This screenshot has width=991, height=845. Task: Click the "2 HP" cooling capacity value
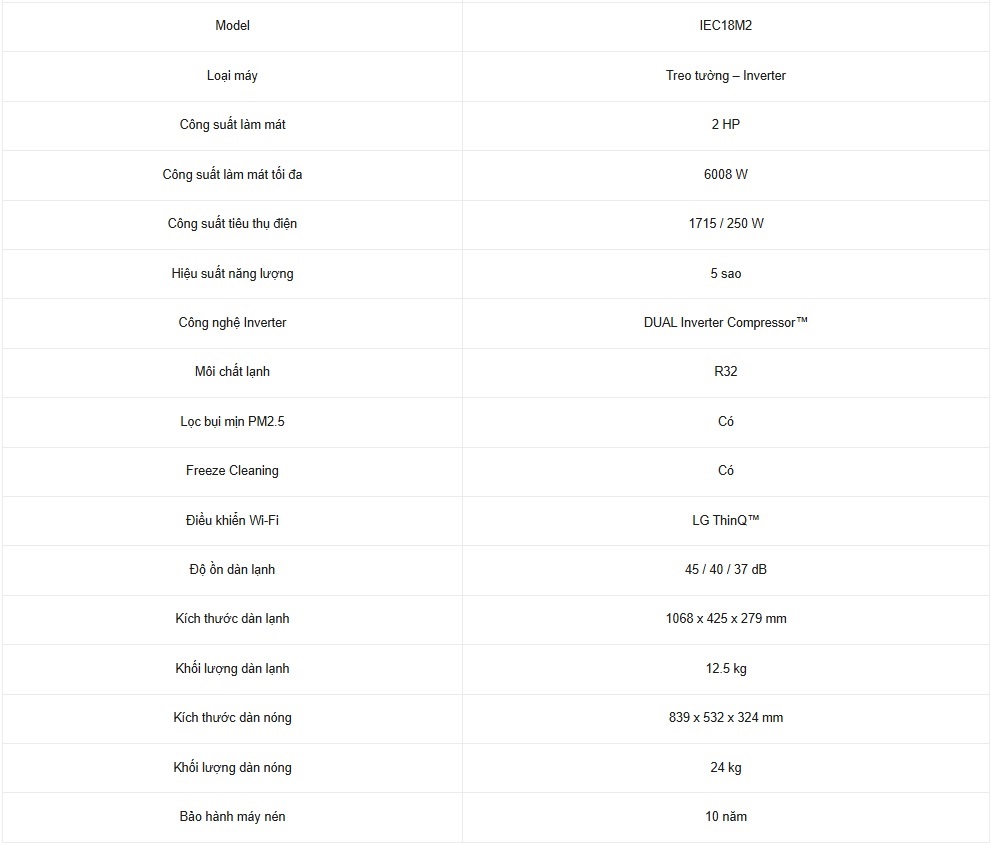pyautogui.click(x=725, y=125)
